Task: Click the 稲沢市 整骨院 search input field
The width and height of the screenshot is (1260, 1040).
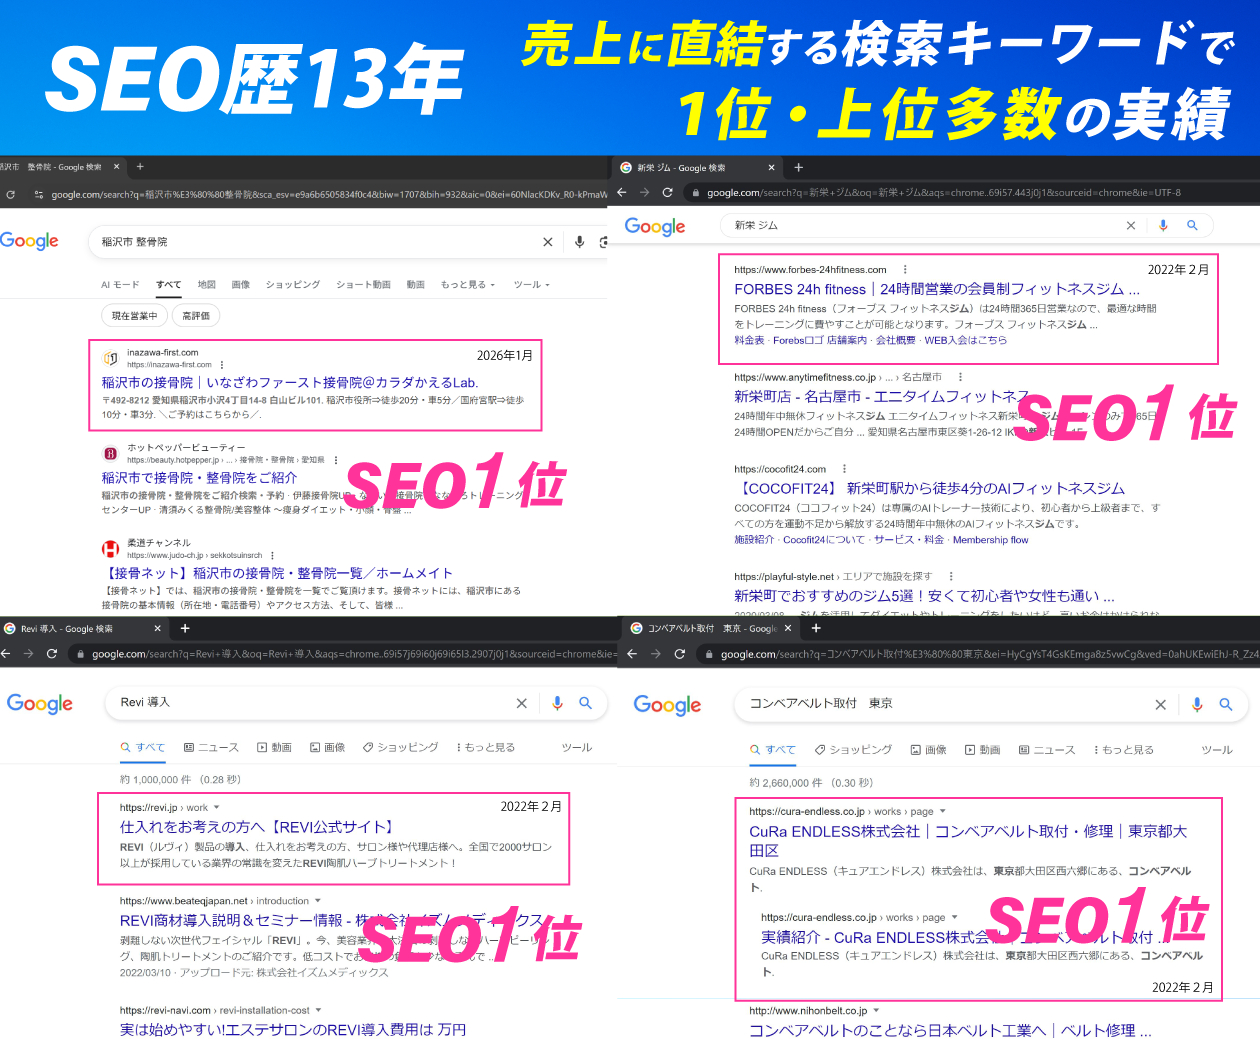Action: point(315,242)
